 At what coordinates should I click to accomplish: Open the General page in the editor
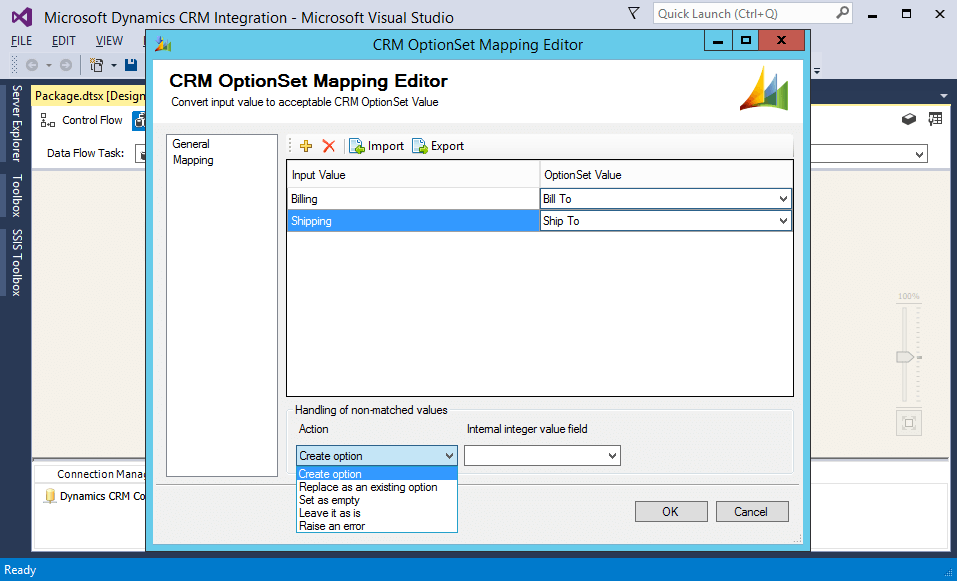click(190, 144)
